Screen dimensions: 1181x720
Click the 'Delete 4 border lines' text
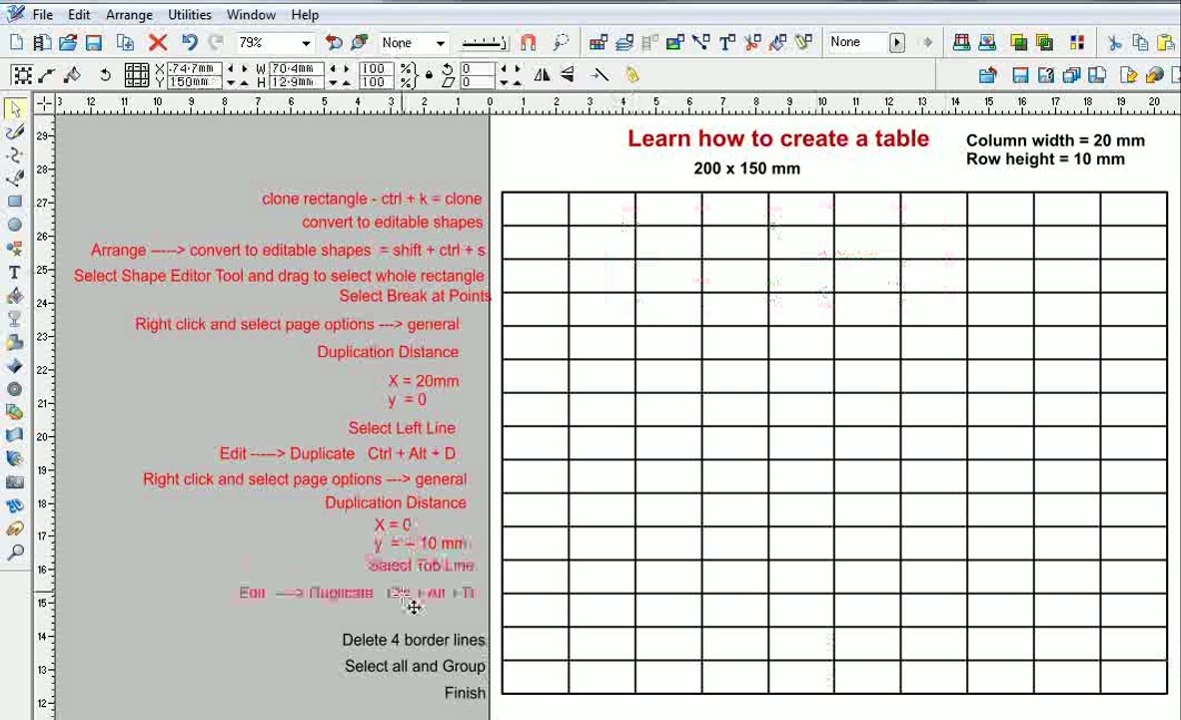(x=414, y=639)
